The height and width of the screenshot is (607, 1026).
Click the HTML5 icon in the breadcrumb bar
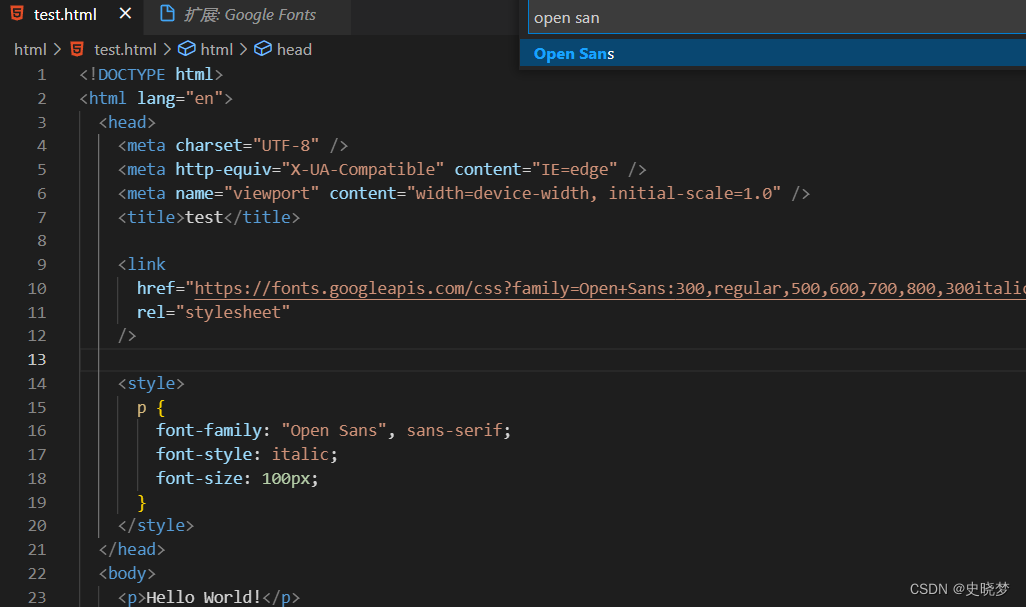77,48
